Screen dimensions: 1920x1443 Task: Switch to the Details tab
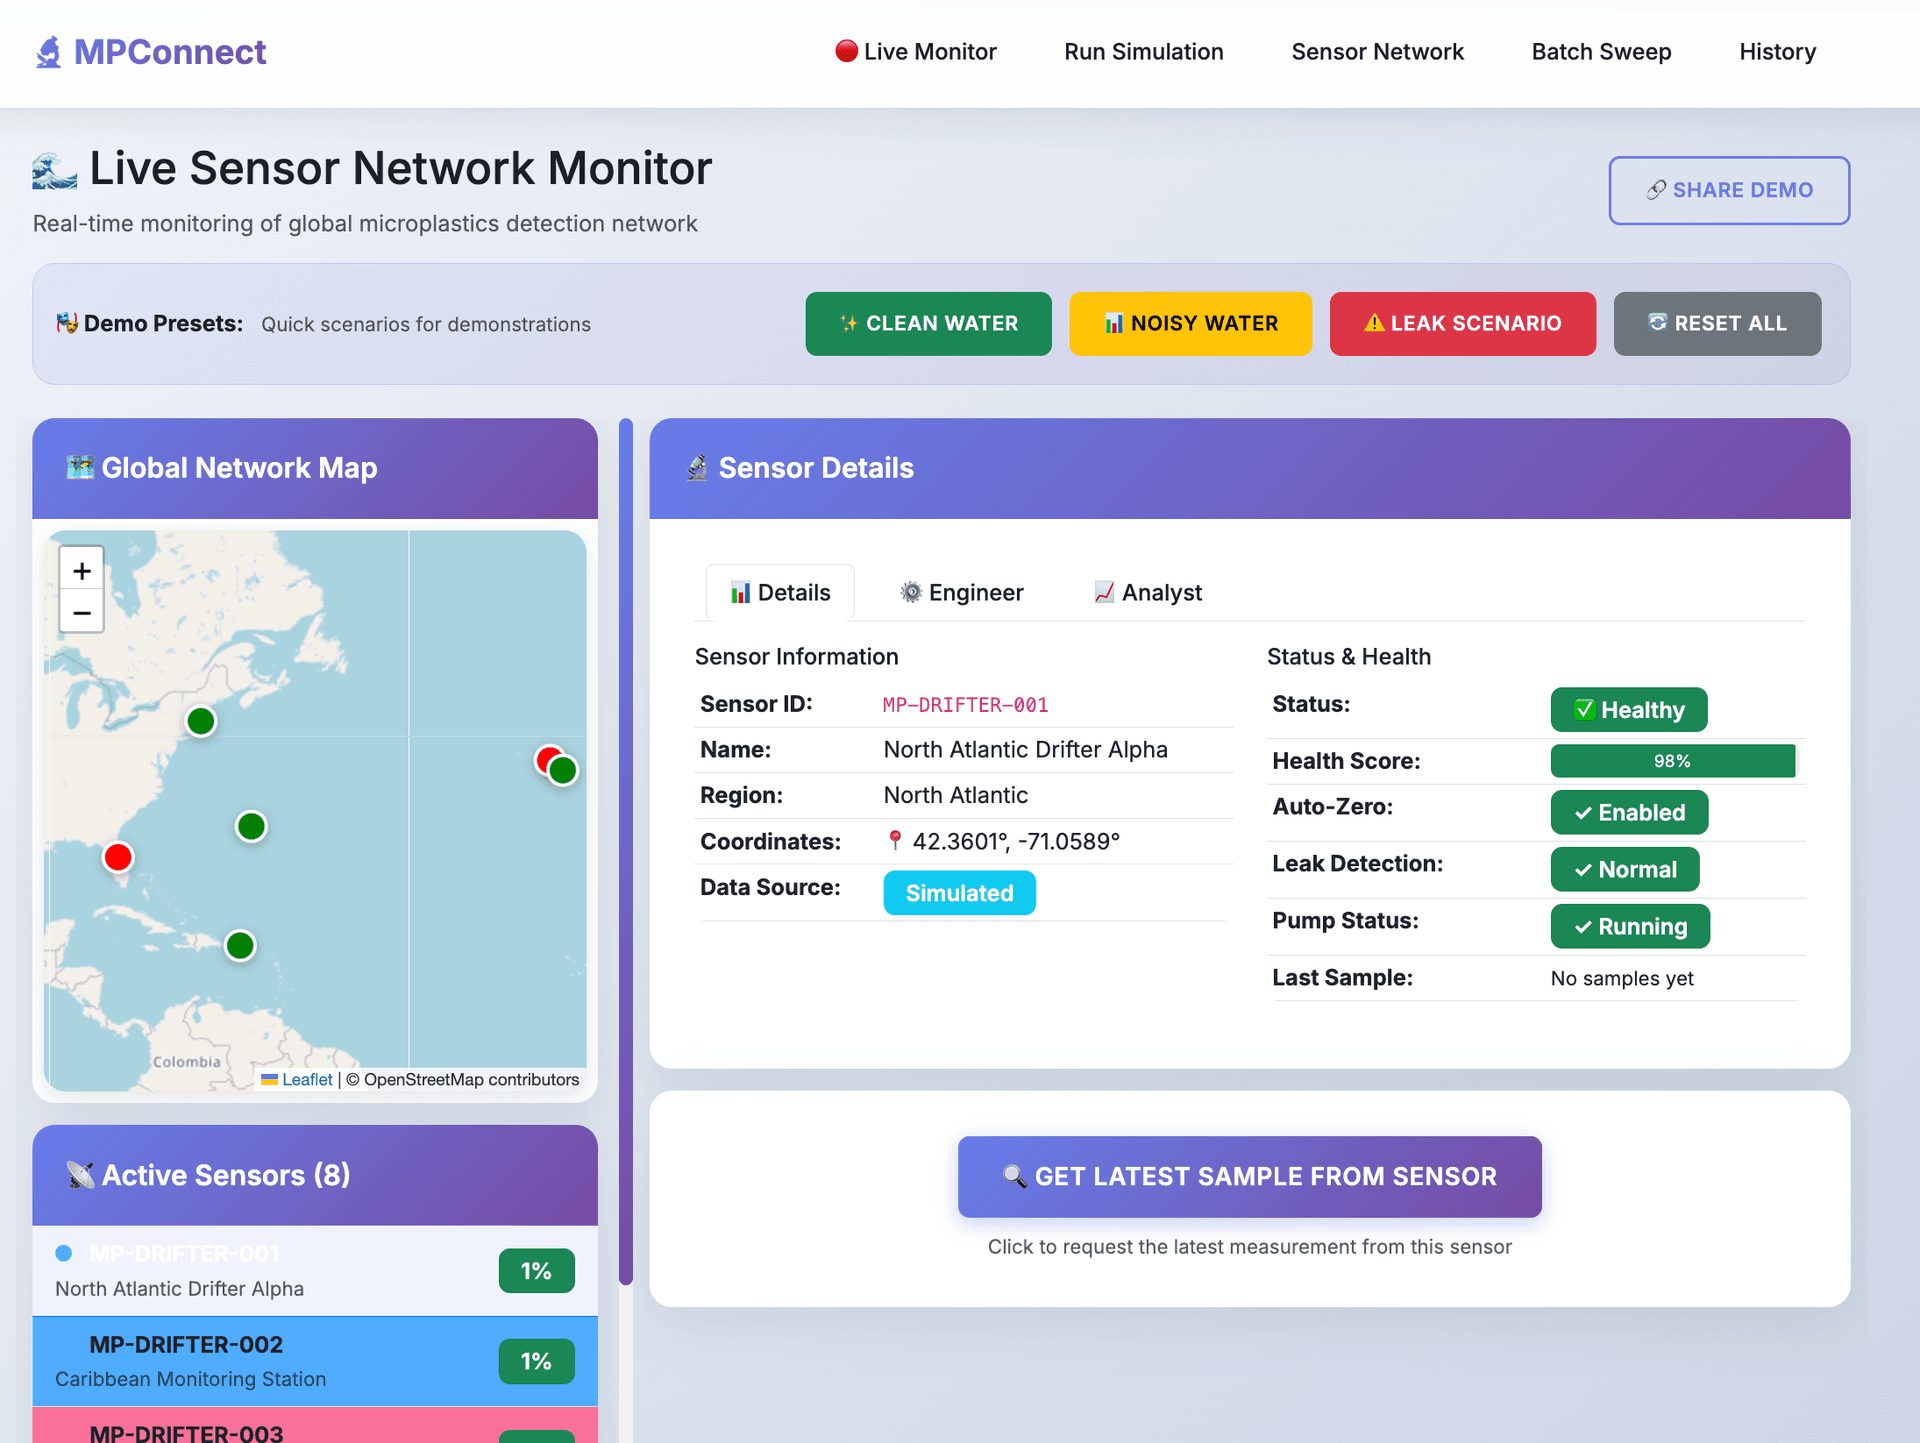click(x=780, y=593)
